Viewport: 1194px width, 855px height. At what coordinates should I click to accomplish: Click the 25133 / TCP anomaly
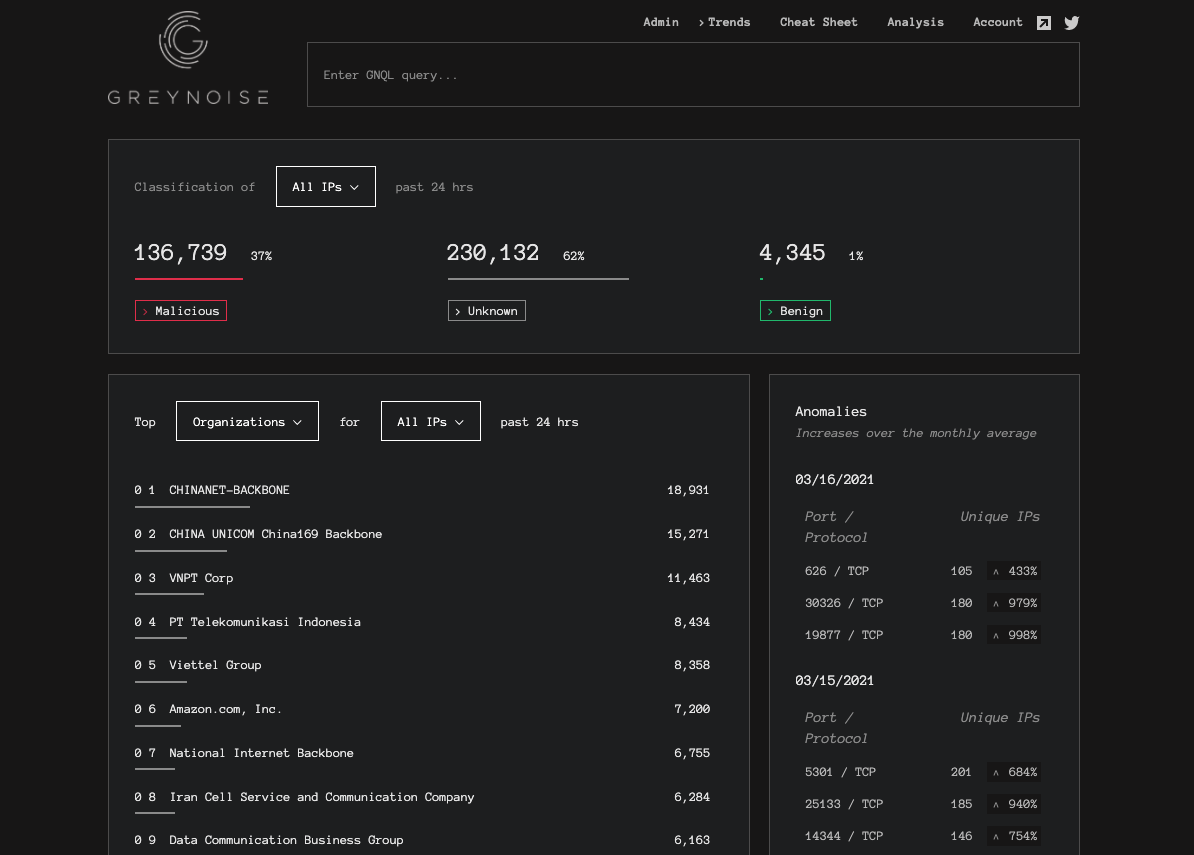(844, 804)
